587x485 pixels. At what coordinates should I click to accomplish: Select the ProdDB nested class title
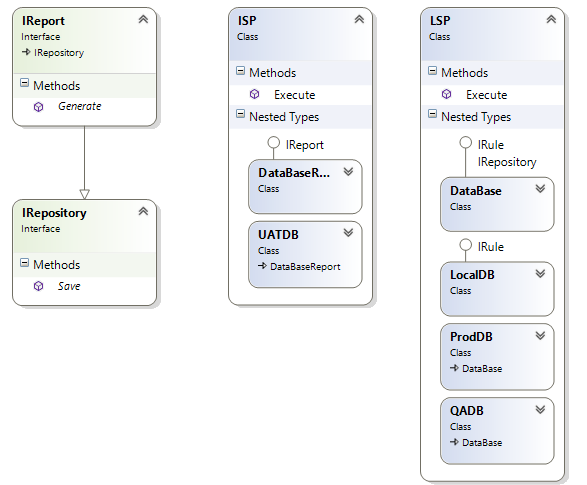tap(471, 337)
